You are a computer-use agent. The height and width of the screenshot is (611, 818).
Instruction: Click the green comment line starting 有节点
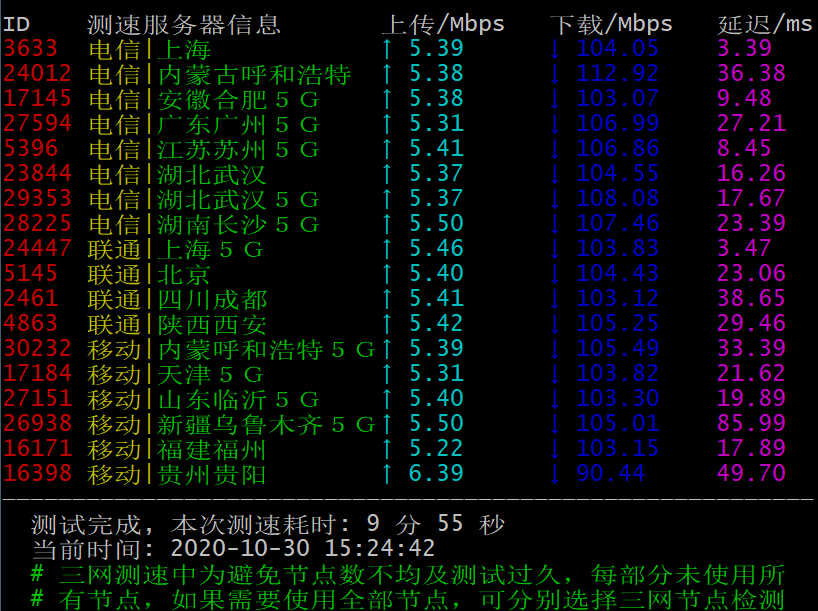click(x=408, y=599)
